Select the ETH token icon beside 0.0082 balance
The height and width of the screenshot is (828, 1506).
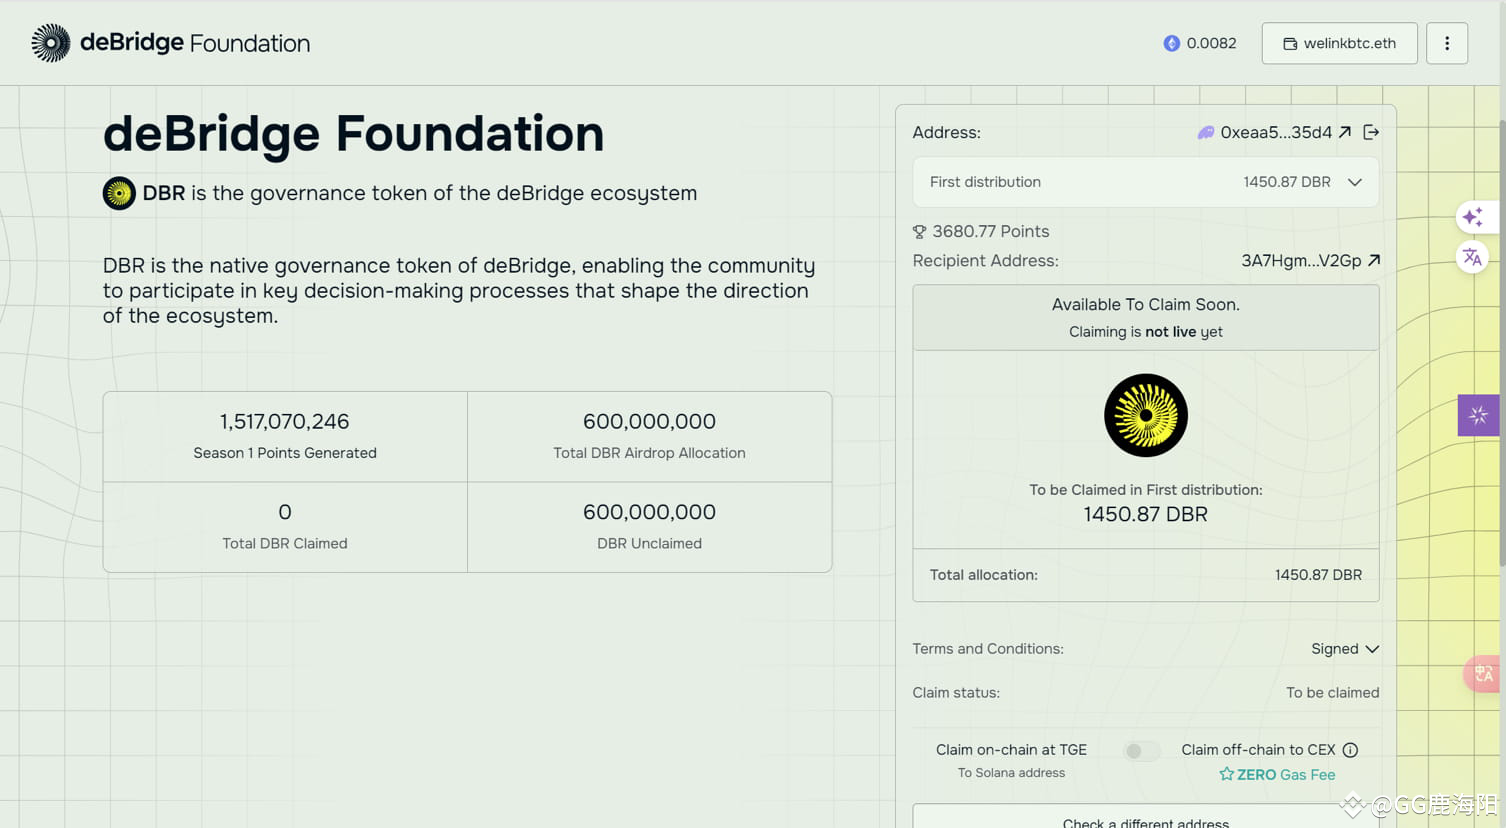1171,43
